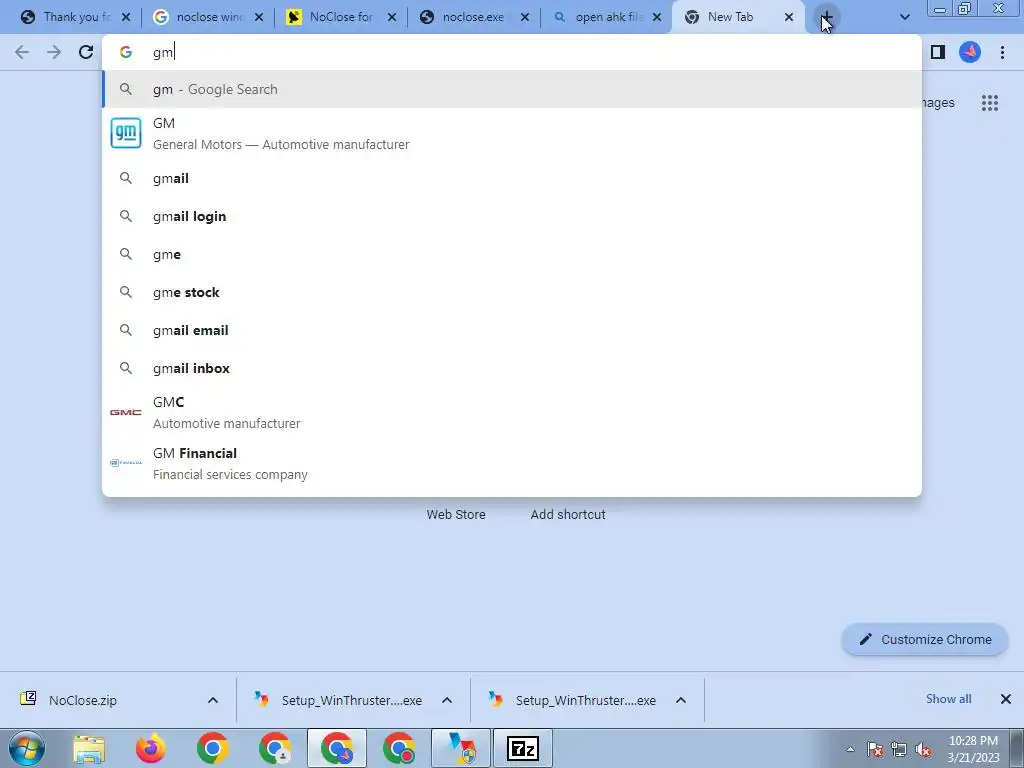Select the 'New Tab' tab
The height and width of the screenshot is (768, 1024).
click(x=730, y=17)
